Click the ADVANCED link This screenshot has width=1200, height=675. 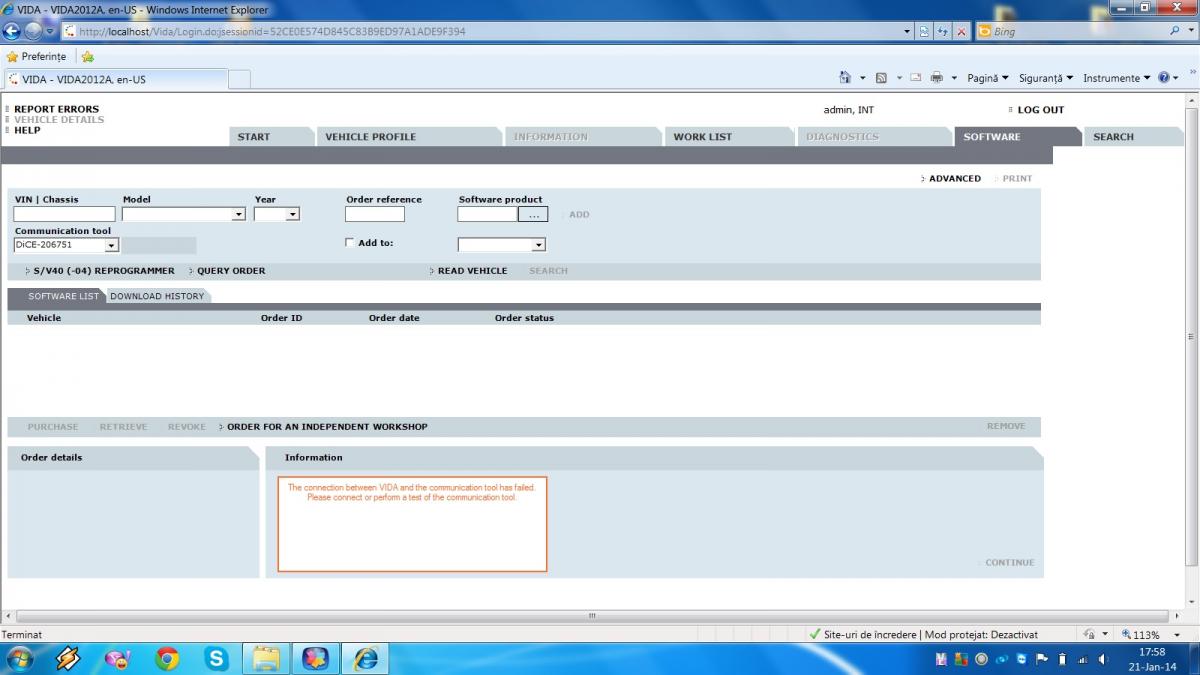tap(955, 179)
